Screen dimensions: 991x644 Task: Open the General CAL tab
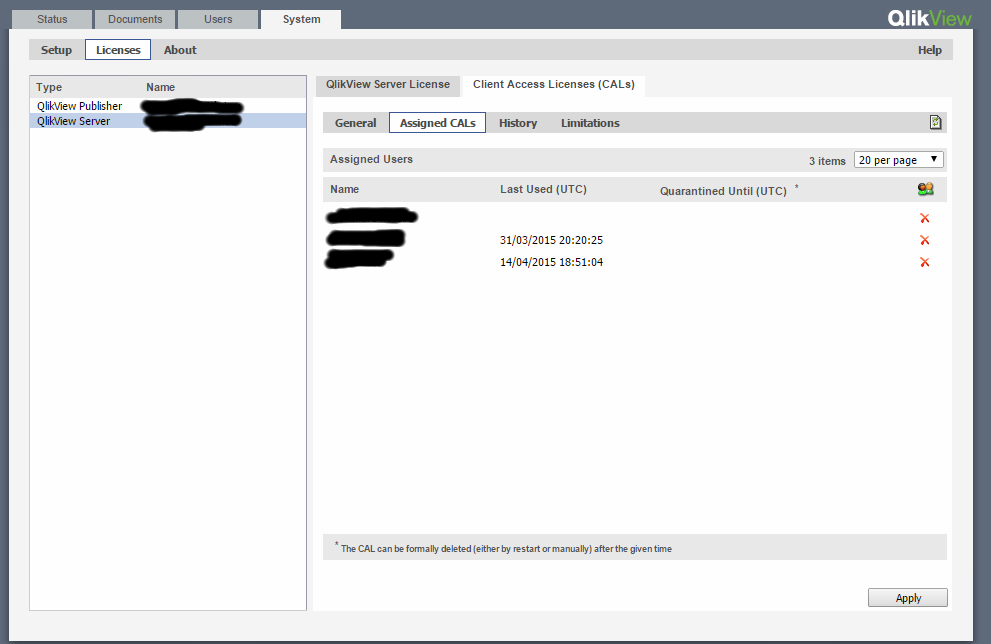coord(356,123)
